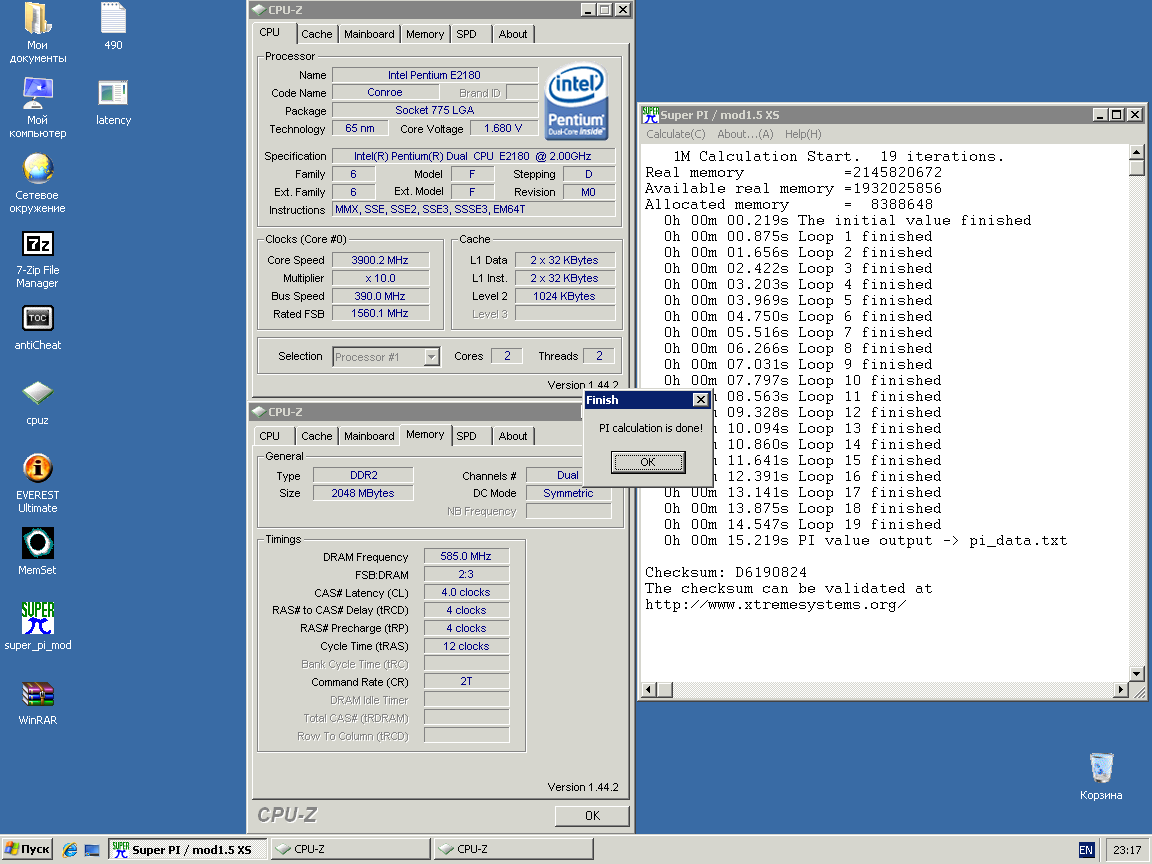Switch to About tab in upper CPU-Z

click(x=513, y=34)
